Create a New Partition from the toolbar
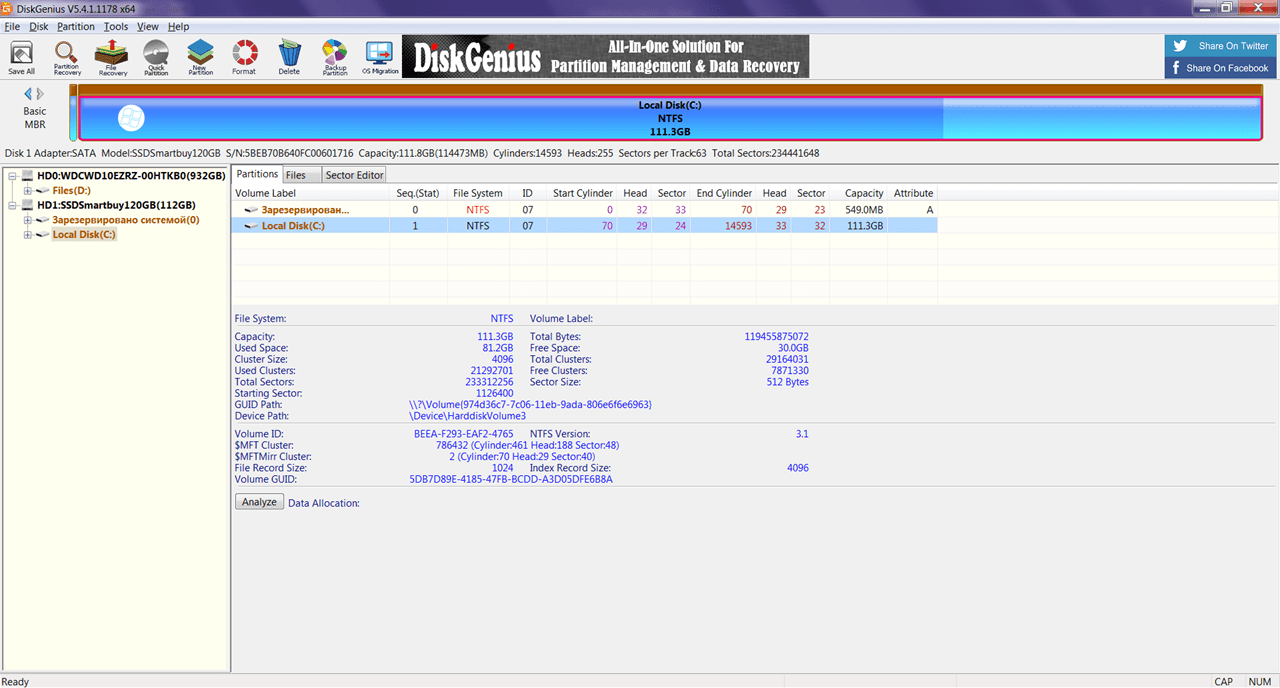This screenshot has height=688, width=1280. 201,58
